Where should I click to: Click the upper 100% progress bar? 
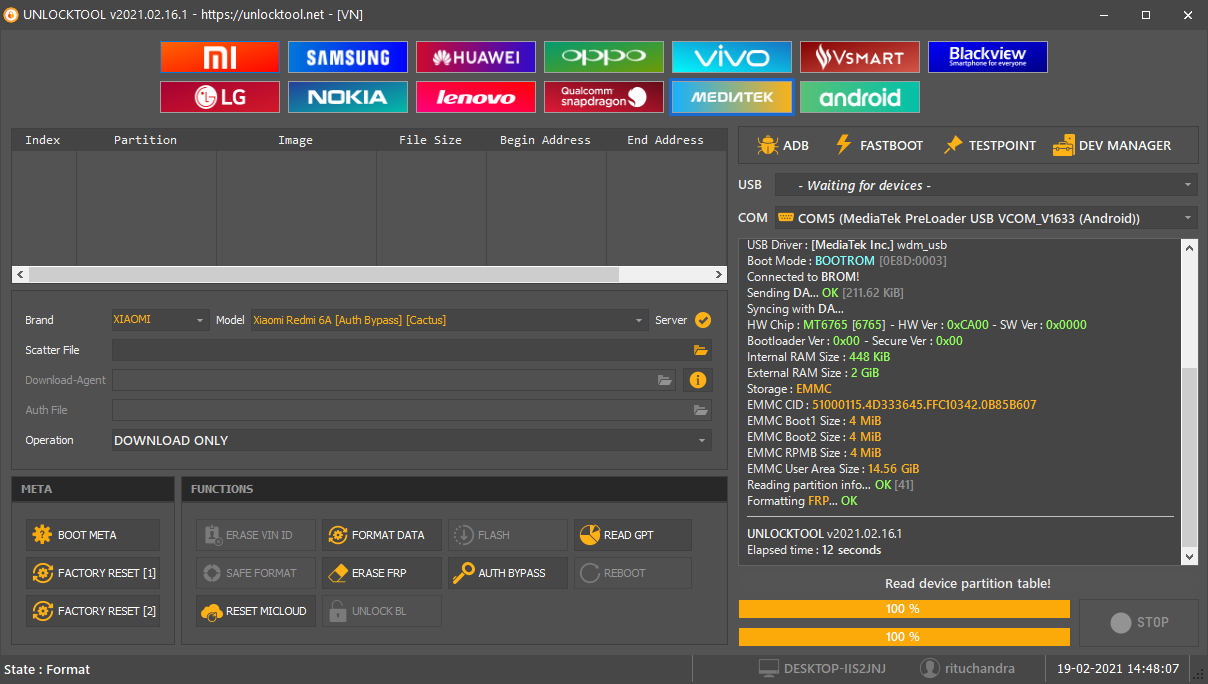click(904, 609)
